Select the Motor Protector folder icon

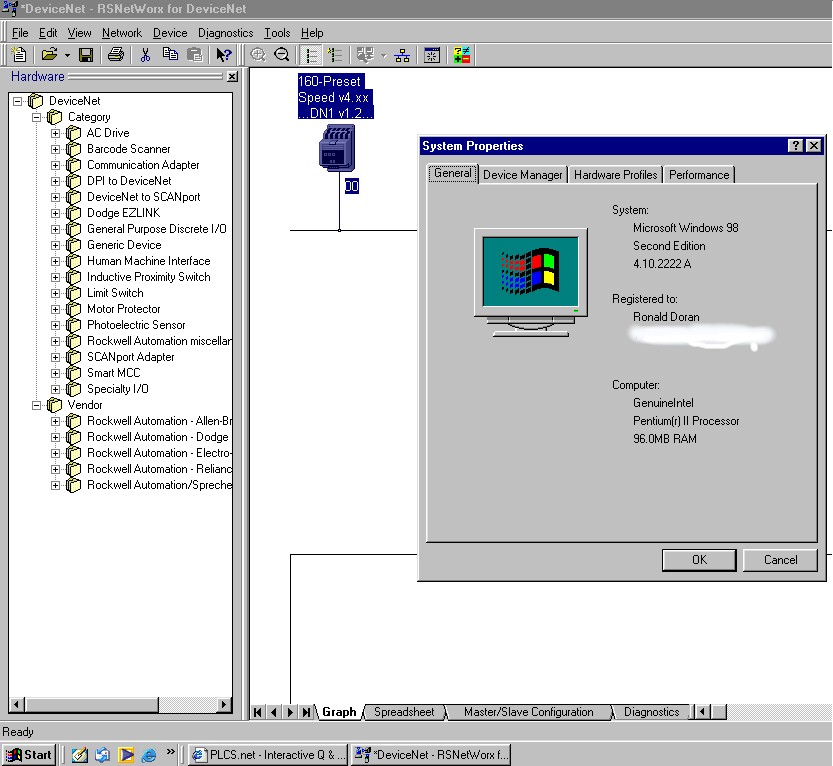(73, 309)
